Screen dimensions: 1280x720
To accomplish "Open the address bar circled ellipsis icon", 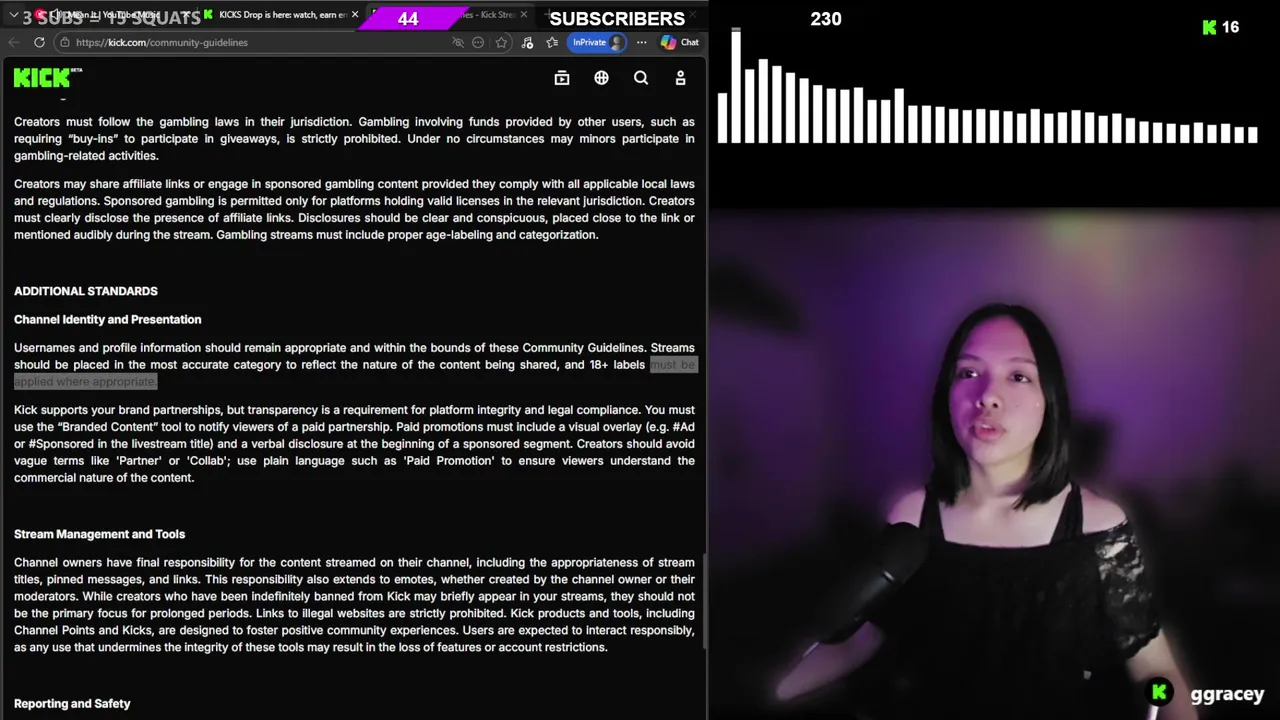I will click(478, 42).
